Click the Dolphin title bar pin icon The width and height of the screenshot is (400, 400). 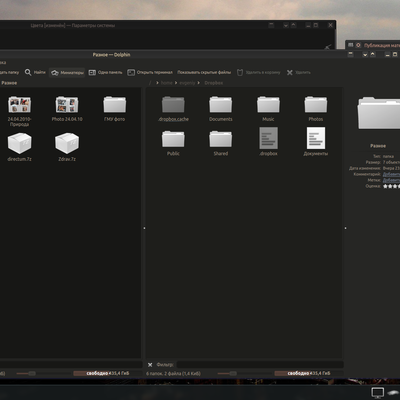pyautogui.click(x=350, y=54)
